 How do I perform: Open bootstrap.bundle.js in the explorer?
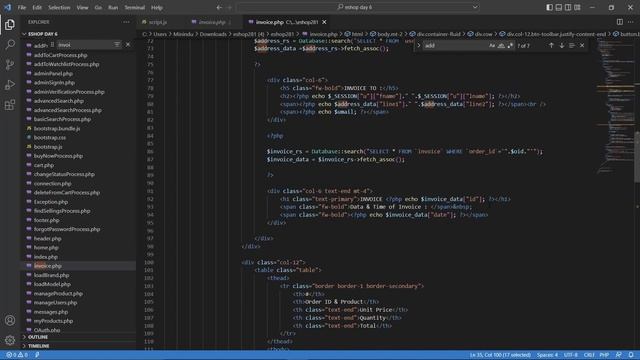pos(57,129)
